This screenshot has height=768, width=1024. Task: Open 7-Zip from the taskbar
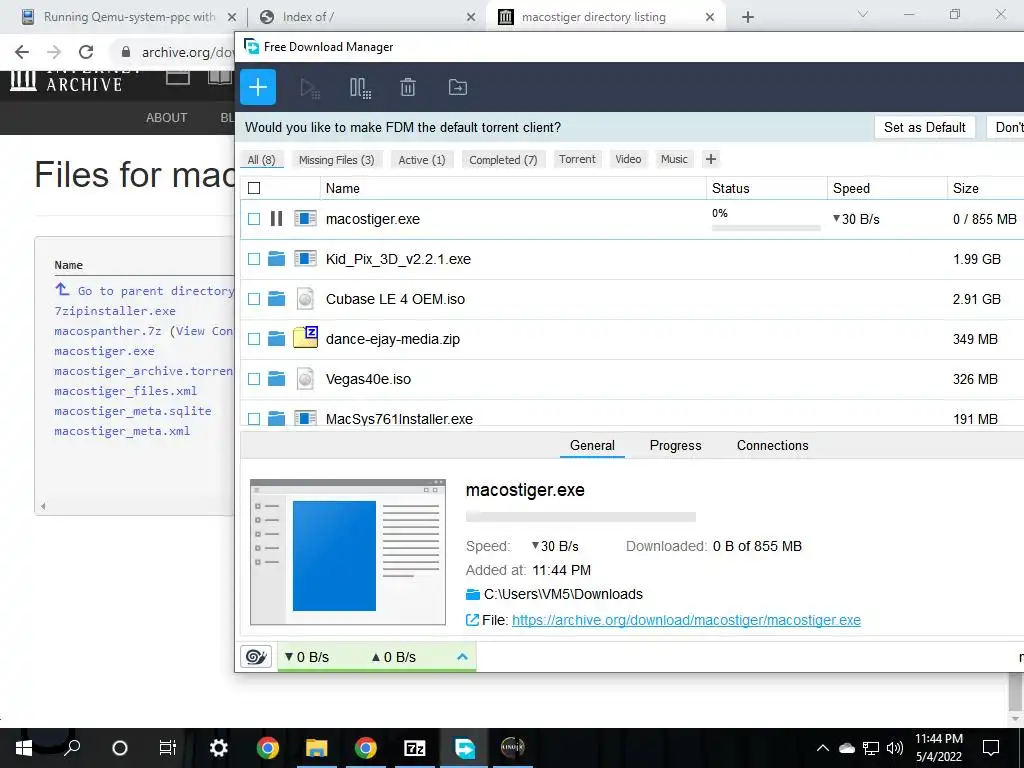point(415,748)
